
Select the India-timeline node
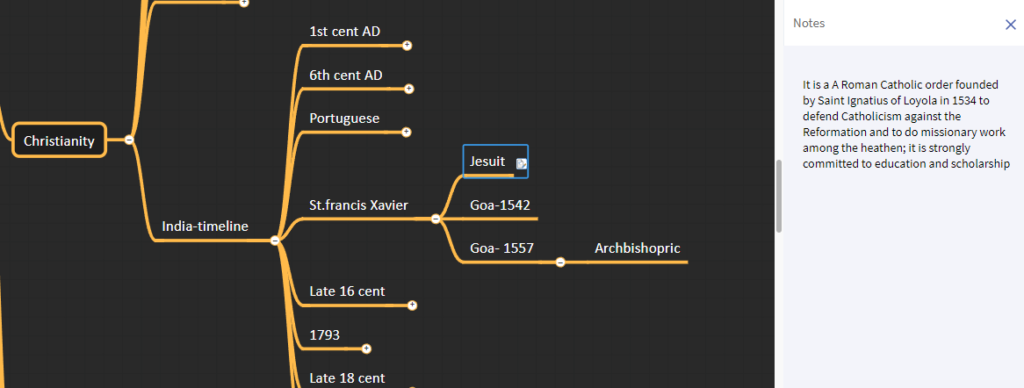tap(205, 227)
